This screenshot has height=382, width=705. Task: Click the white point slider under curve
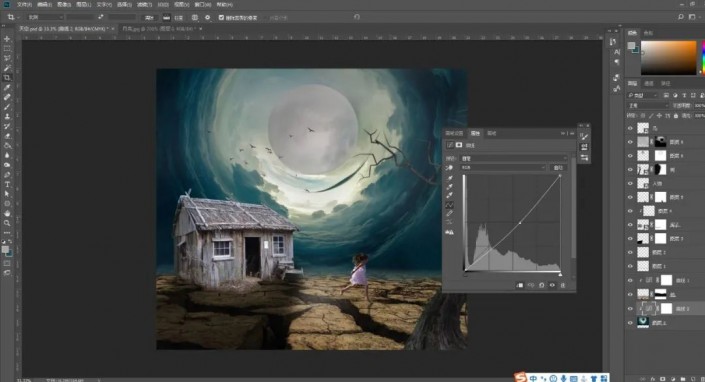click(x=560, y=274)
